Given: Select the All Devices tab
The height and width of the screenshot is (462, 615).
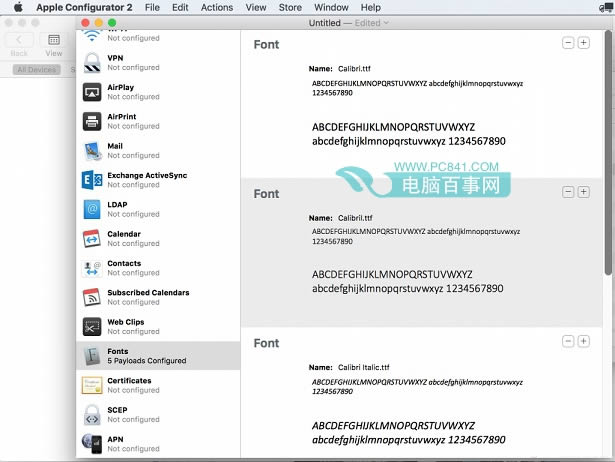Looking at the screenshot, I should 36,69.
